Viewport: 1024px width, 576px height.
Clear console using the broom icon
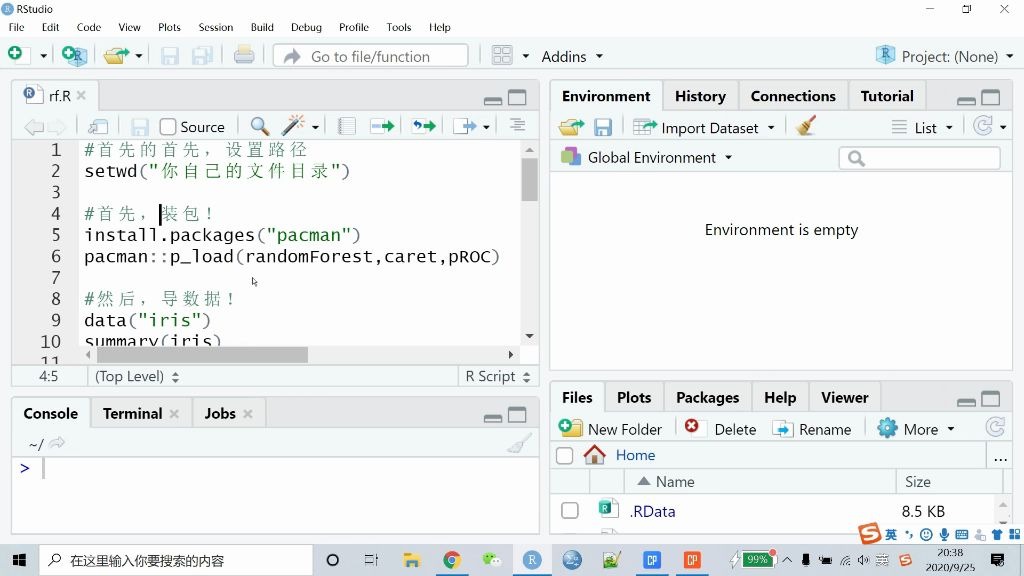click(519, 444)
